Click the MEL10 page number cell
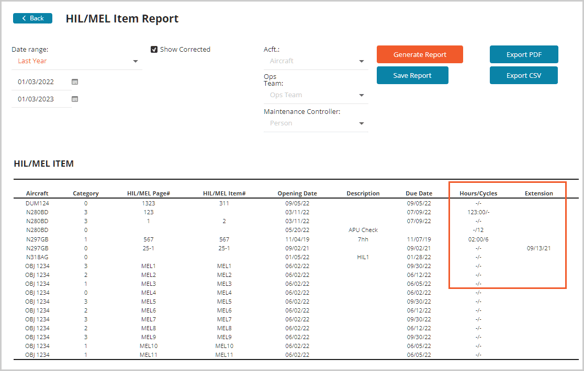The width and height of the screenshot is (584, 371). tap(148, 346)
